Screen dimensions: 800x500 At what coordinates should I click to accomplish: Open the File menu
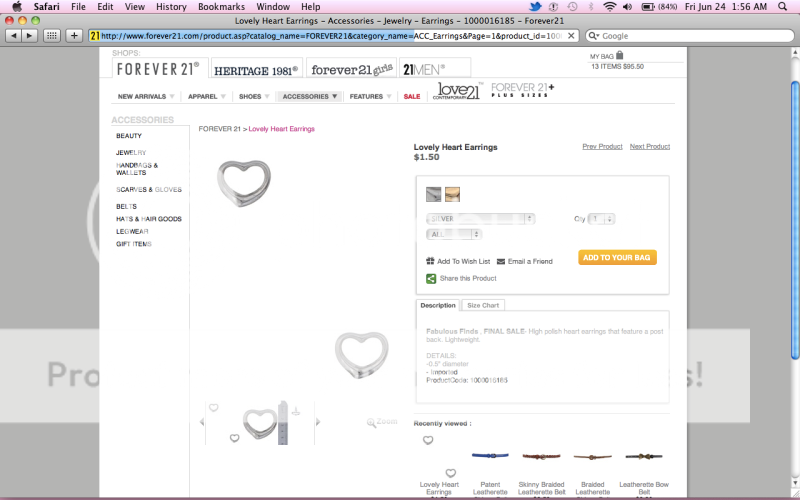78,7
